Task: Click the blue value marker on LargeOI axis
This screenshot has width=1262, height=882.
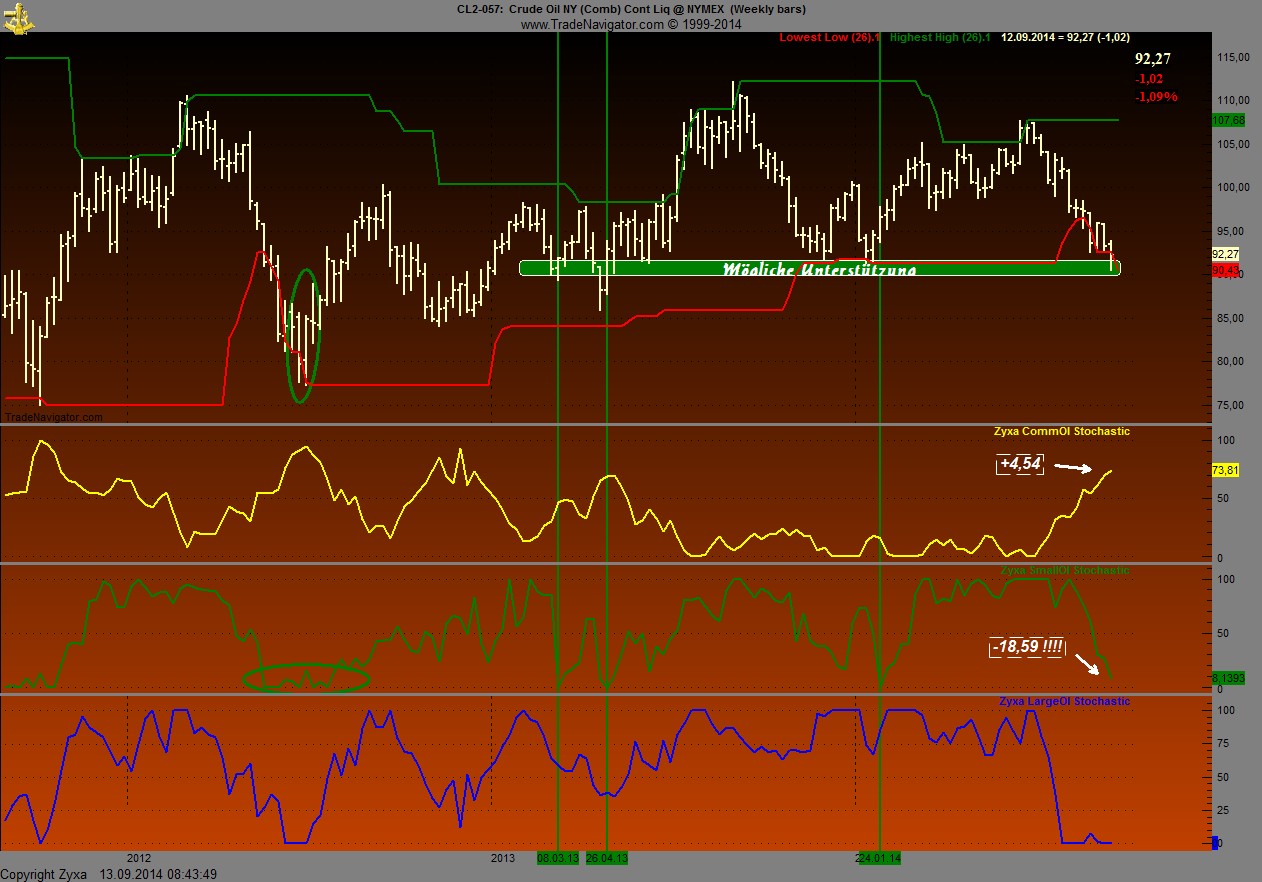Action: (1216, 843)
